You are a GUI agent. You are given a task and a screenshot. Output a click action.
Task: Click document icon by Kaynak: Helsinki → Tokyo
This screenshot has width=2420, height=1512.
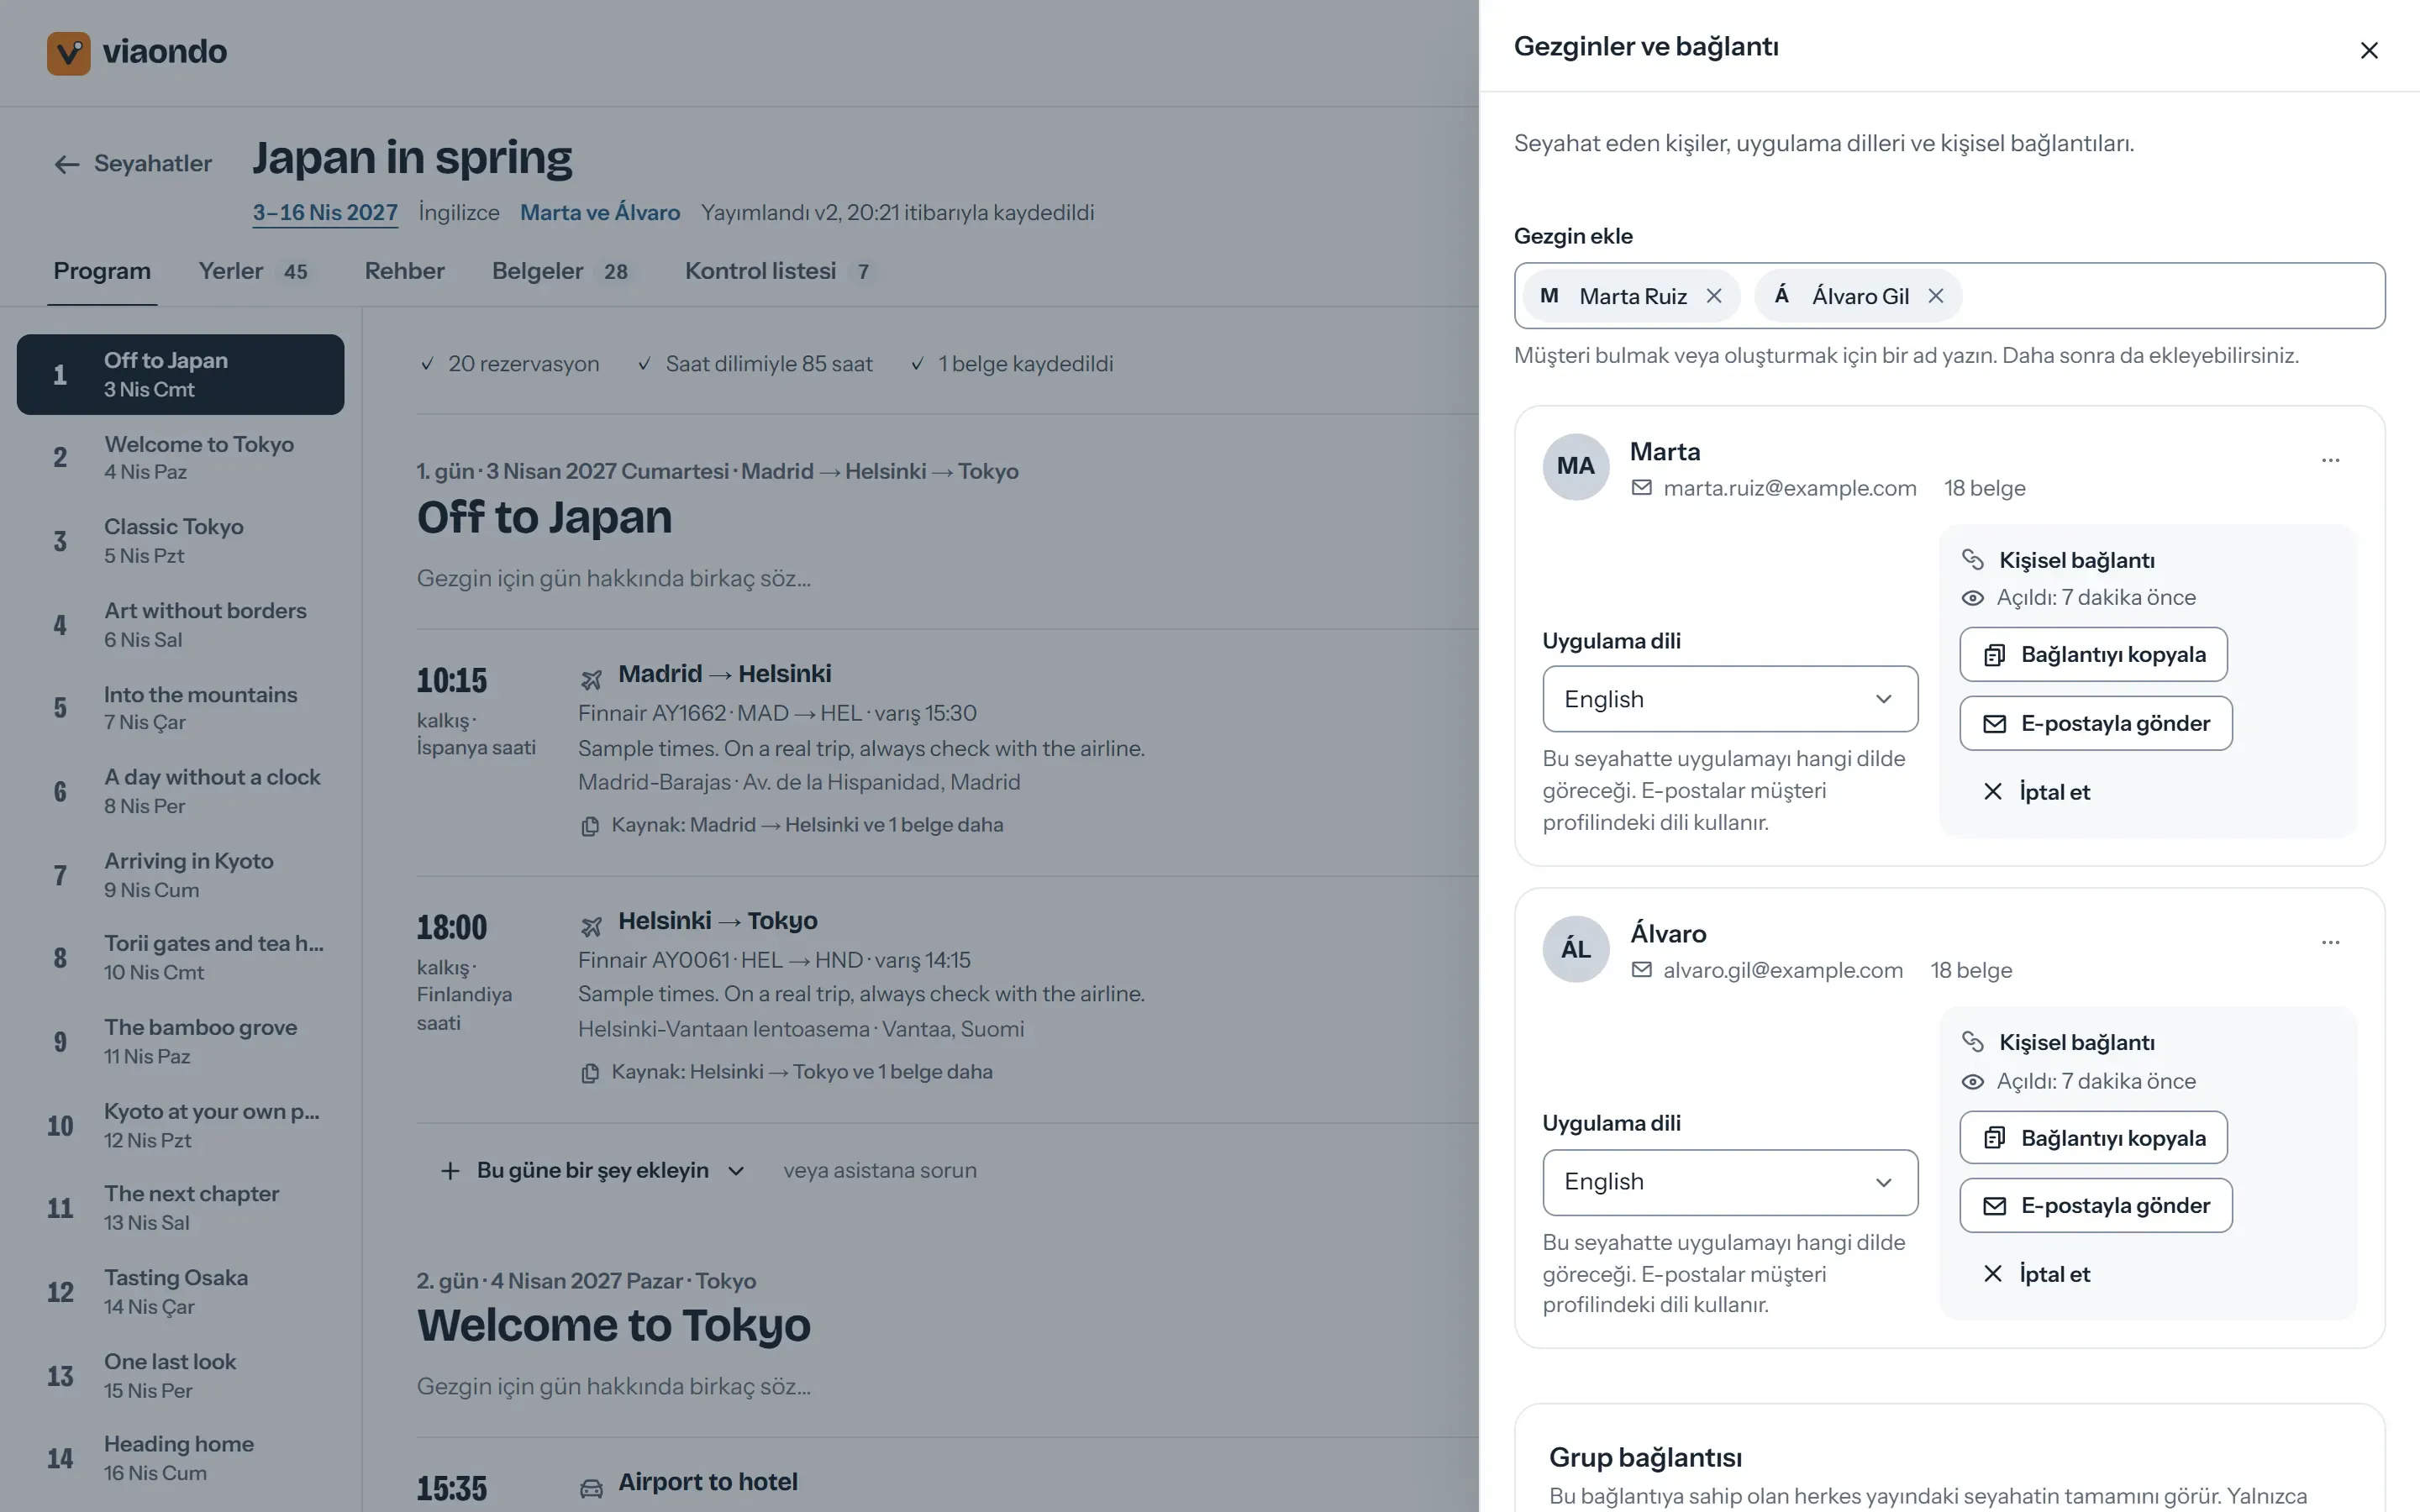(x=590, y=1073)
